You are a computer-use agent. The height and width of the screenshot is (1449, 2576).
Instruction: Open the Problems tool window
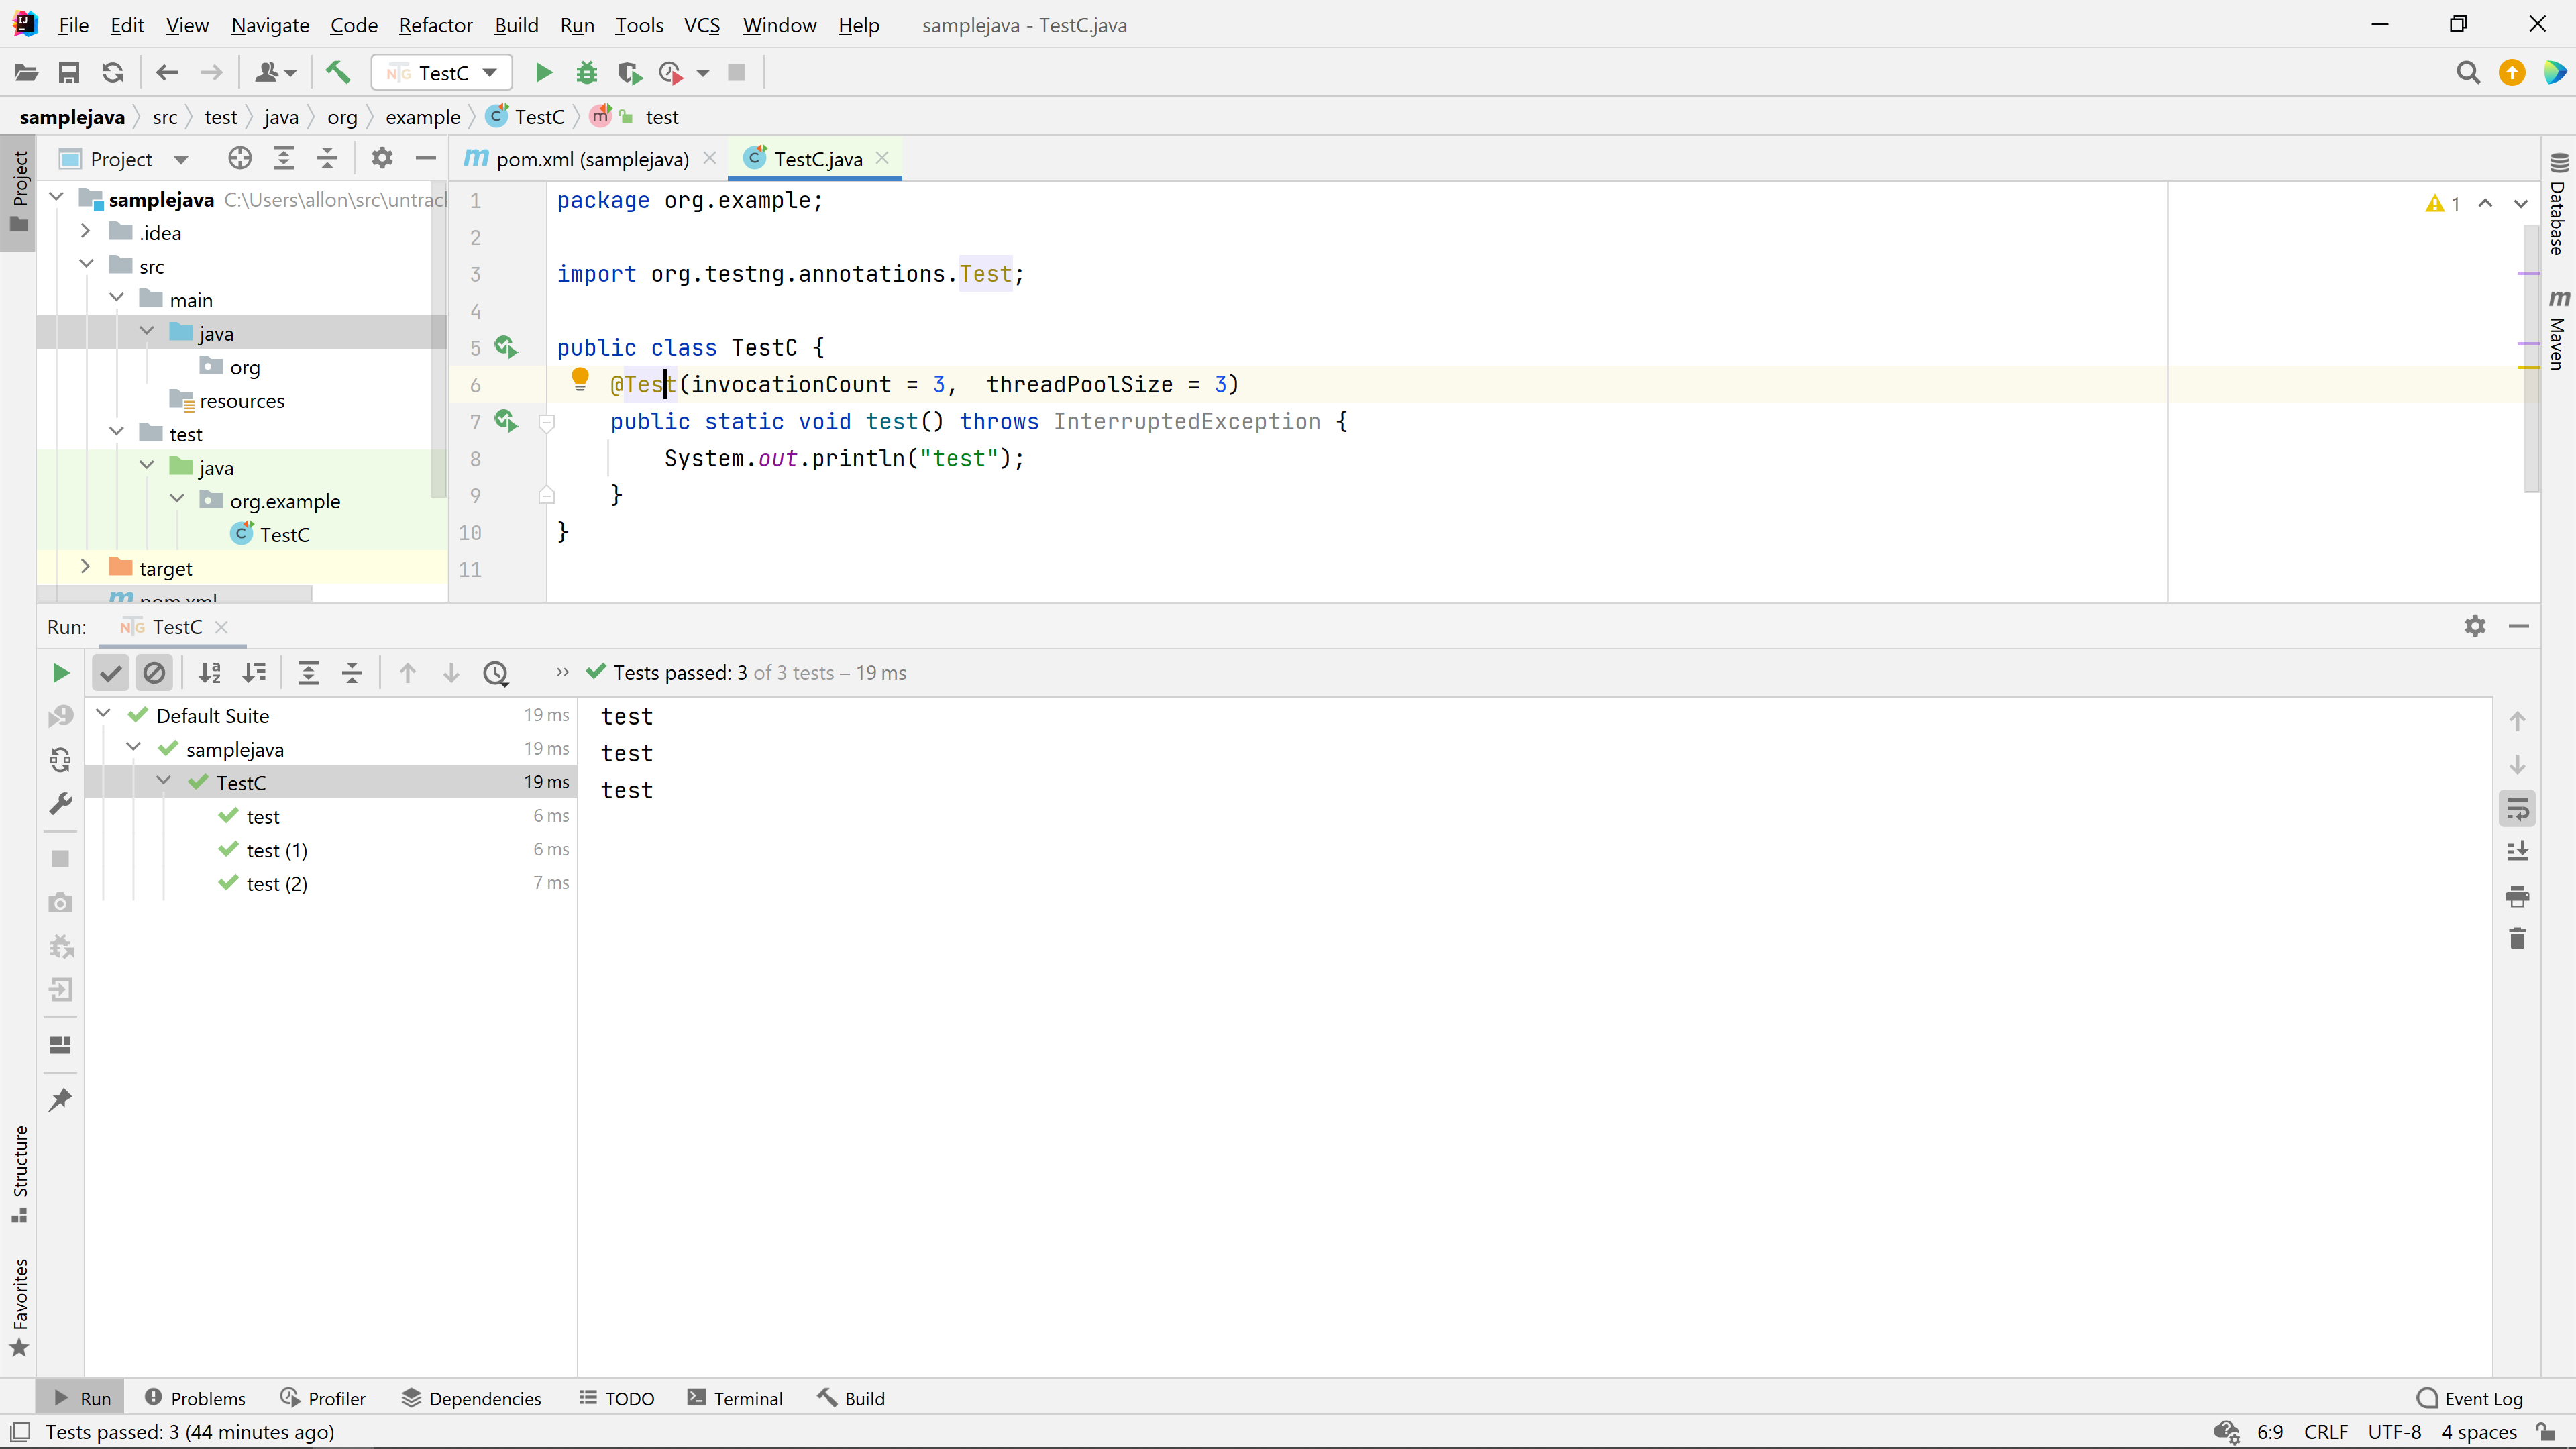tap(195, 1398)
